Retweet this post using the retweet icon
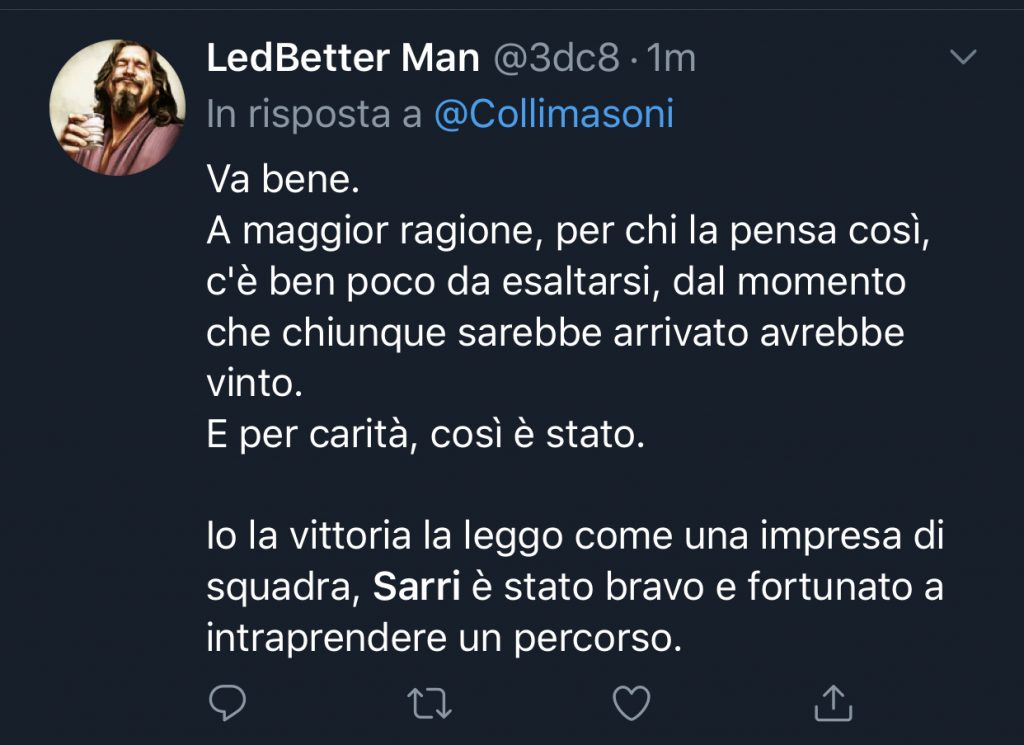This screenshot has height=745, width=1024. pos(430,703)
